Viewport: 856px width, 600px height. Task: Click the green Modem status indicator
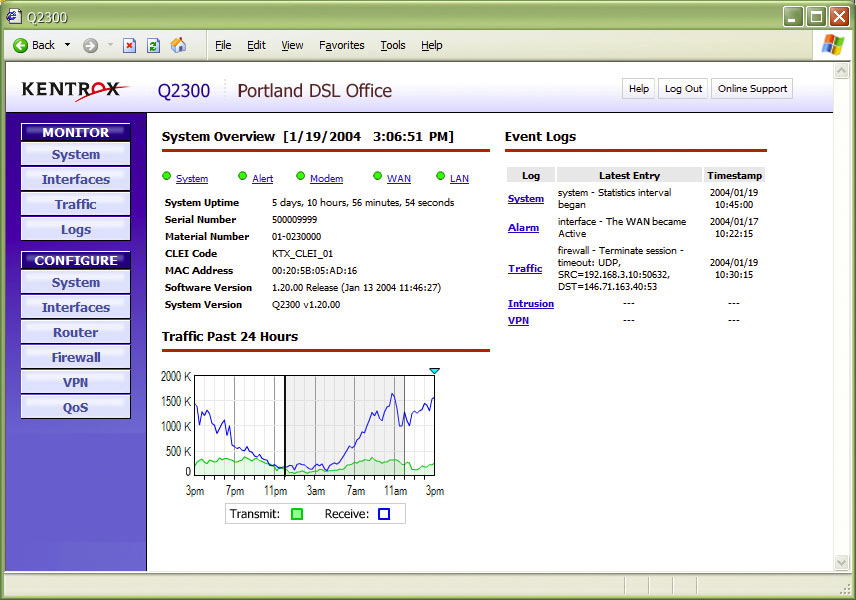point(300,176)
